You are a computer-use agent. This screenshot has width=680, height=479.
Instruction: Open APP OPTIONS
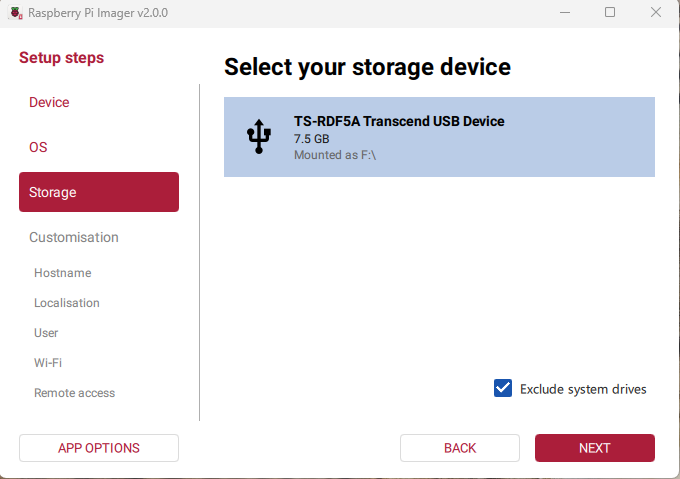point(99,448)
